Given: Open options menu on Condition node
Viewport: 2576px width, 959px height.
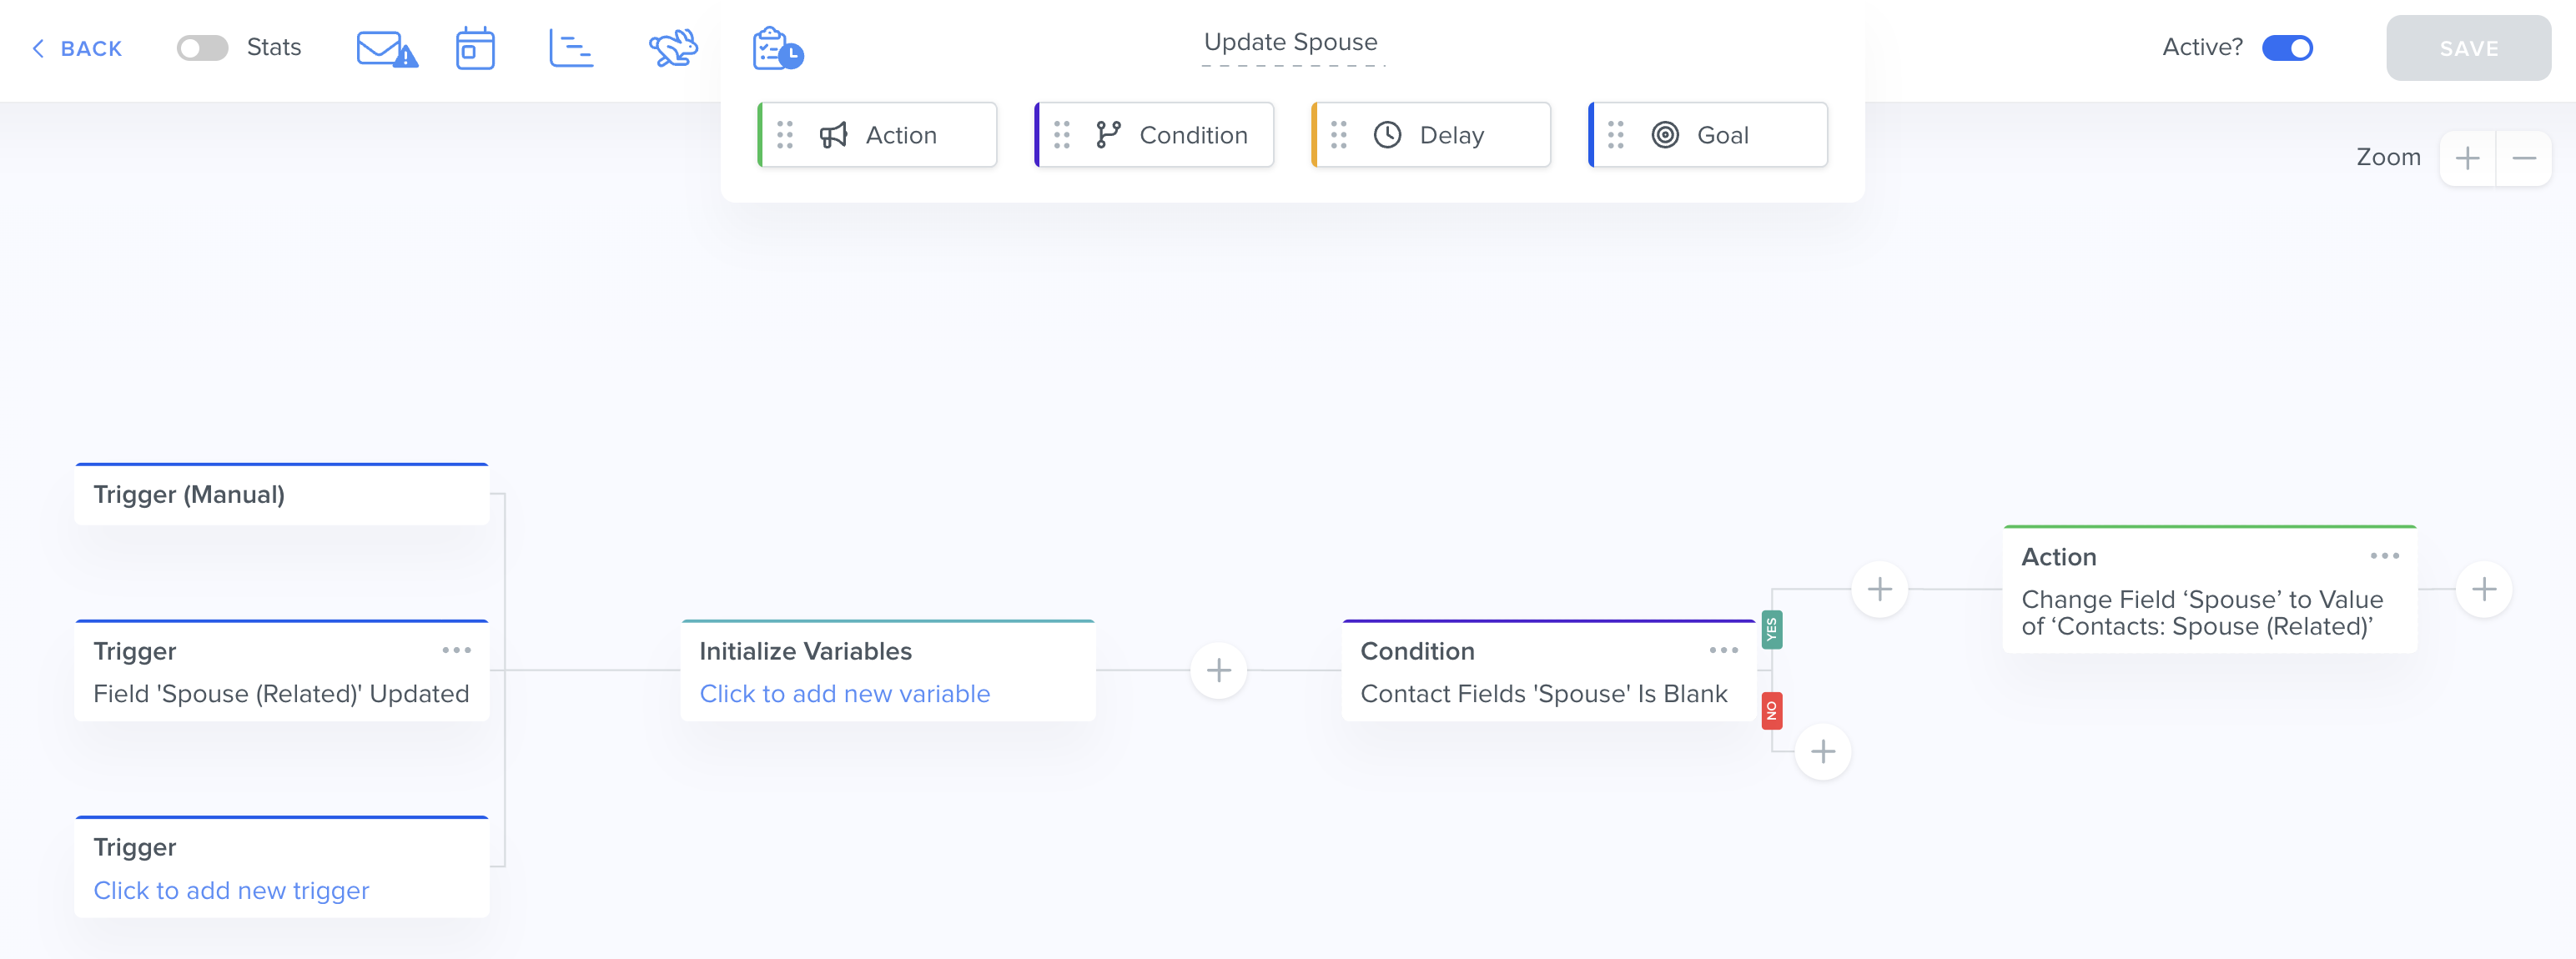Looking at the screenshot, I should tap(1723, 650).
